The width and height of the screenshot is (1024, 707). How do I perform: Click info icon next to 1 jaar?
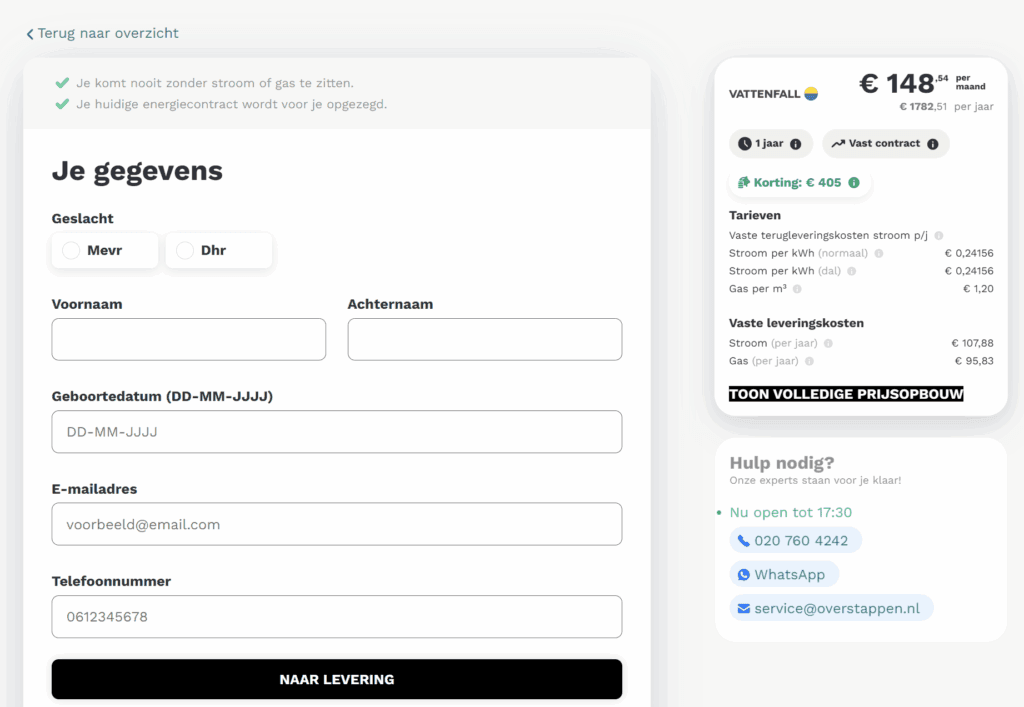coord(796,144)
